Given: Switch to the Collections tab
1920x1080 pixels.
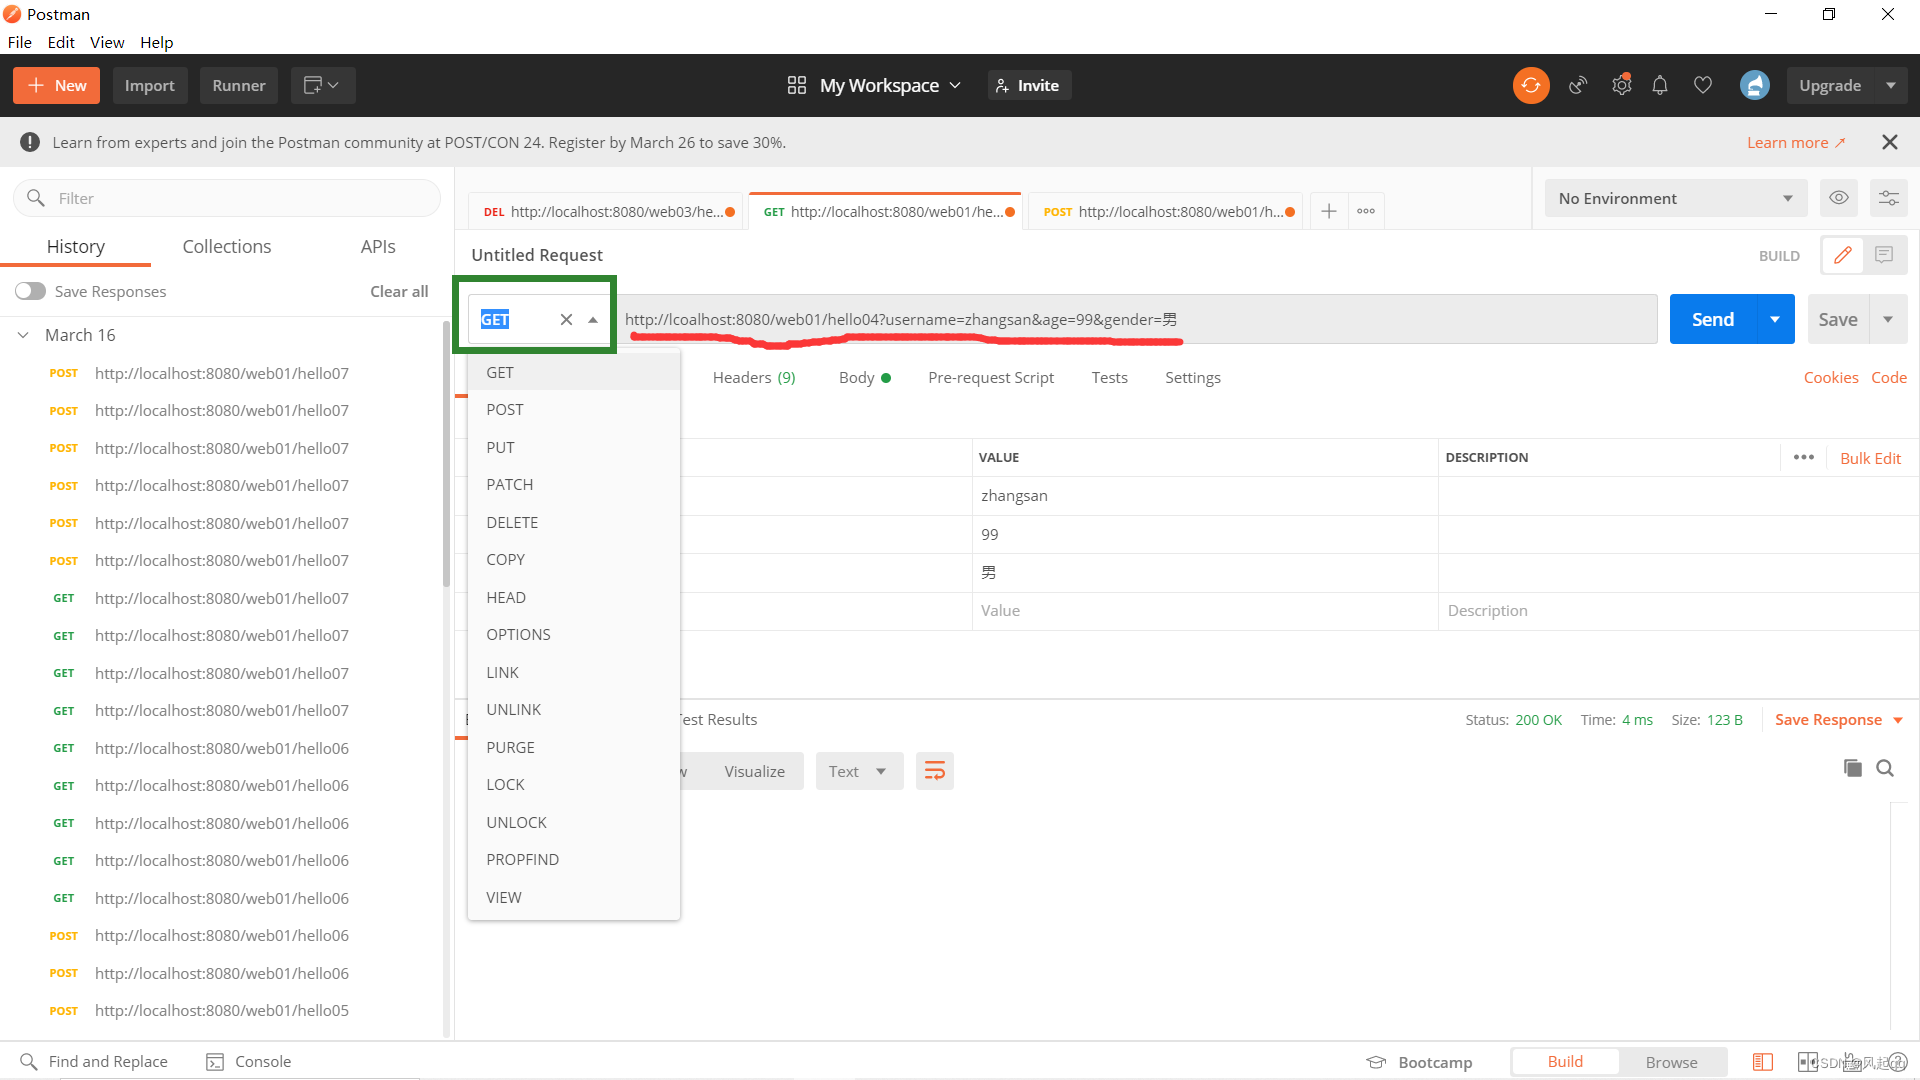Looking at the screenshot, I should (226, 247).
